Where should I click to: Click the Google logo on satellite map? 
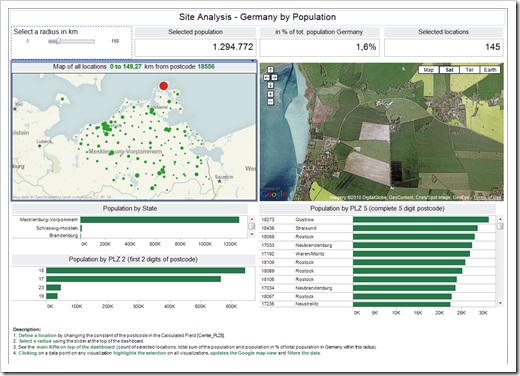click(273, 194)
